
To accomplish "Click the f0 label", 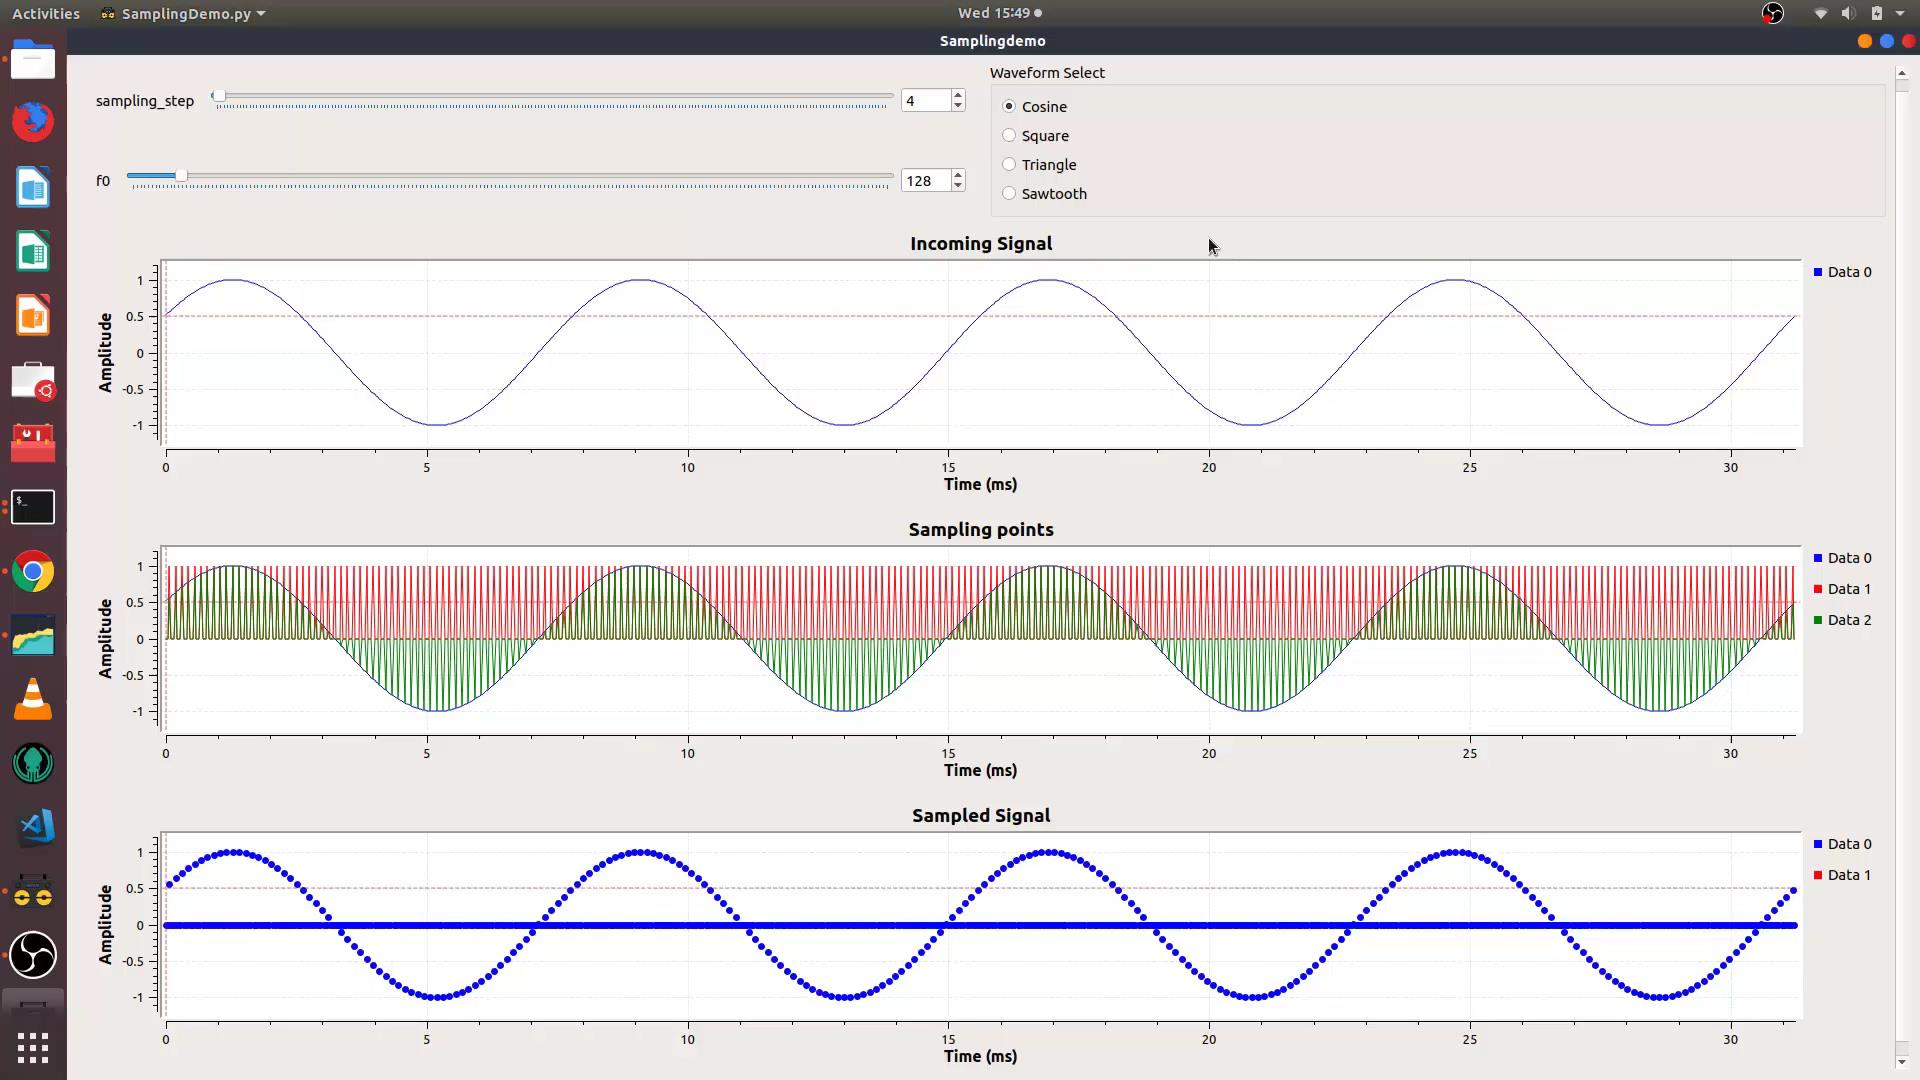I will tap(103, 180).
